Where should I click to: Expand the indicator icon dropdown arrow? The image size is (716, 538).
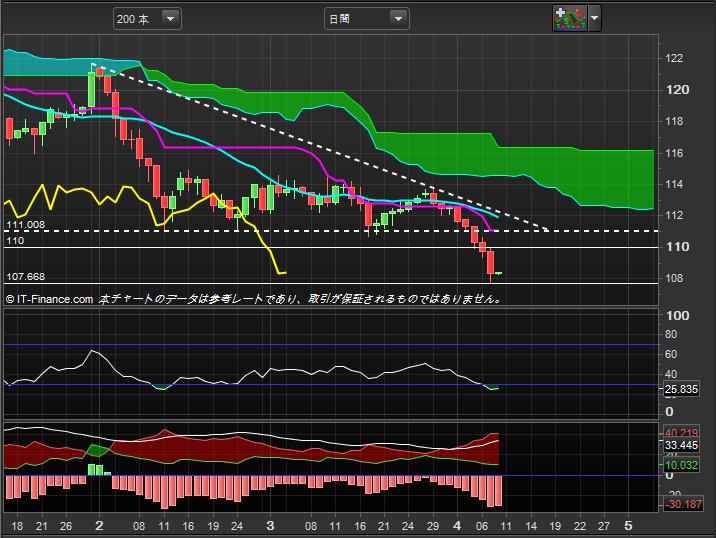pos(595,18)
